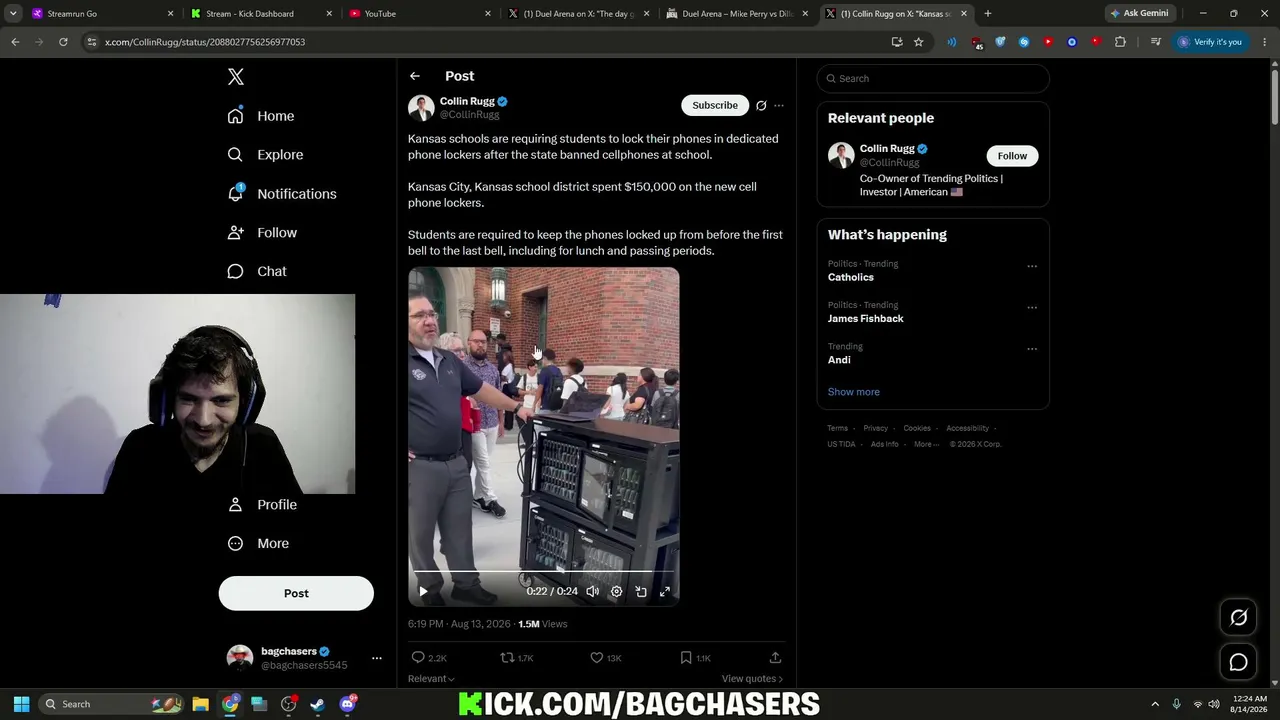Click the View quotes link

click(x=752, y=679)
